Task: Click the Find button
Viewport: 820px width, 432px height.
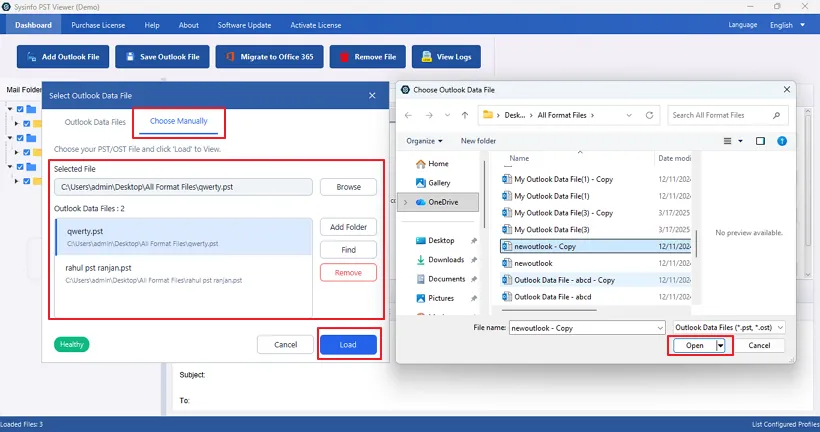Action: (x=348, y=250)
